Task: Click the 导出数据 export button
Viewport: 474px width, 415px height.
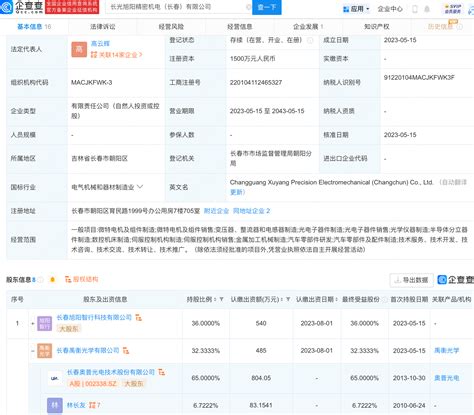Action: pyautogui.click(x=412, y=280)
